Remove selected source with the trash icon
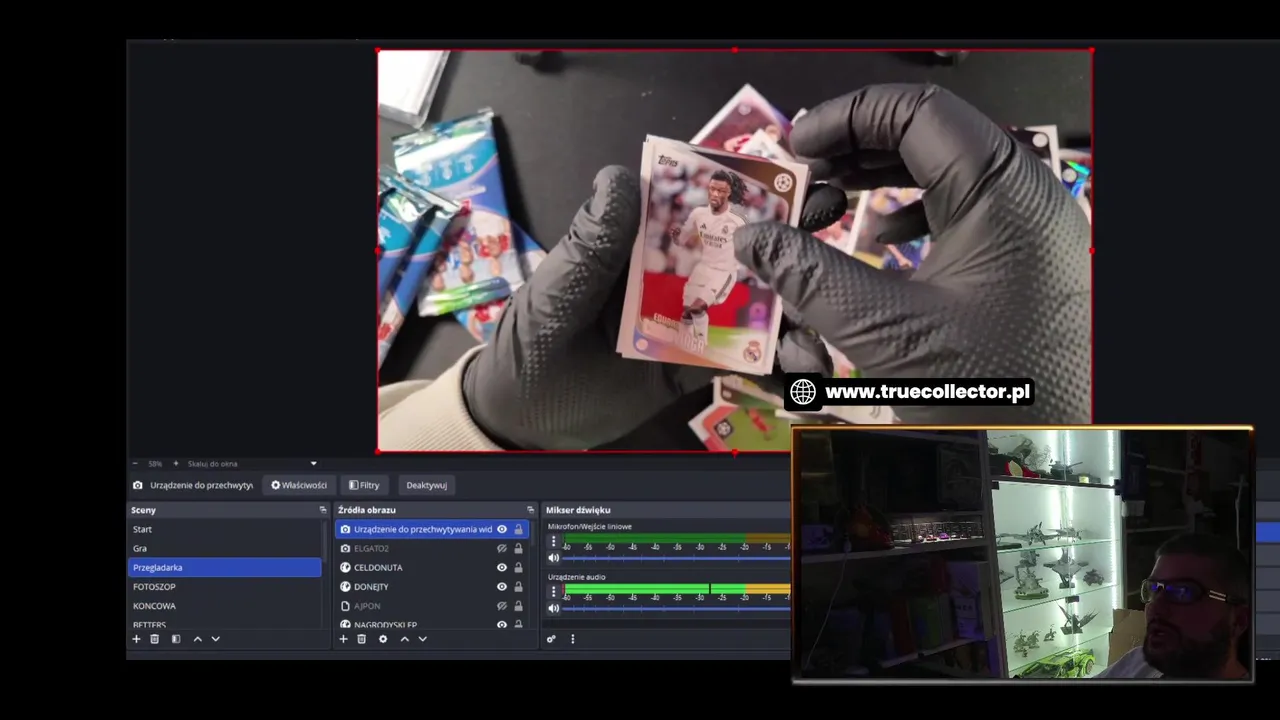The height and width of the screenshot is (720, 1280). click(361, 639)
